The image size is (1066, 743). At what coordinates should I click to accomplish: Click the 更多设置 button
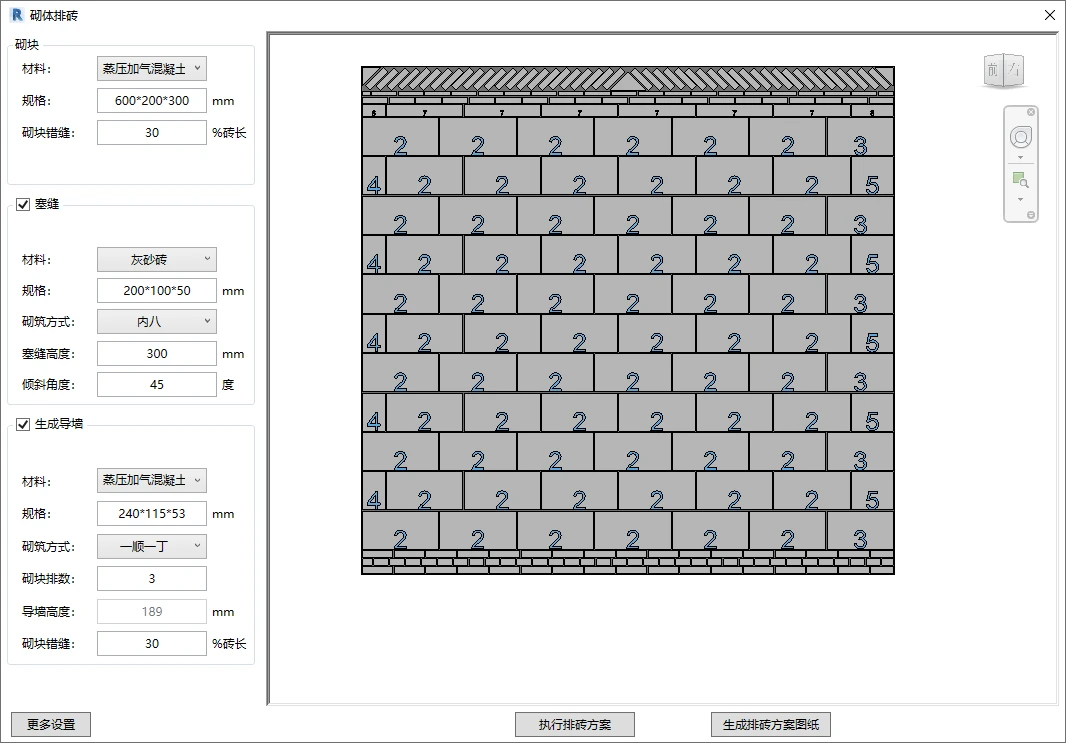[x=51, y=725]
